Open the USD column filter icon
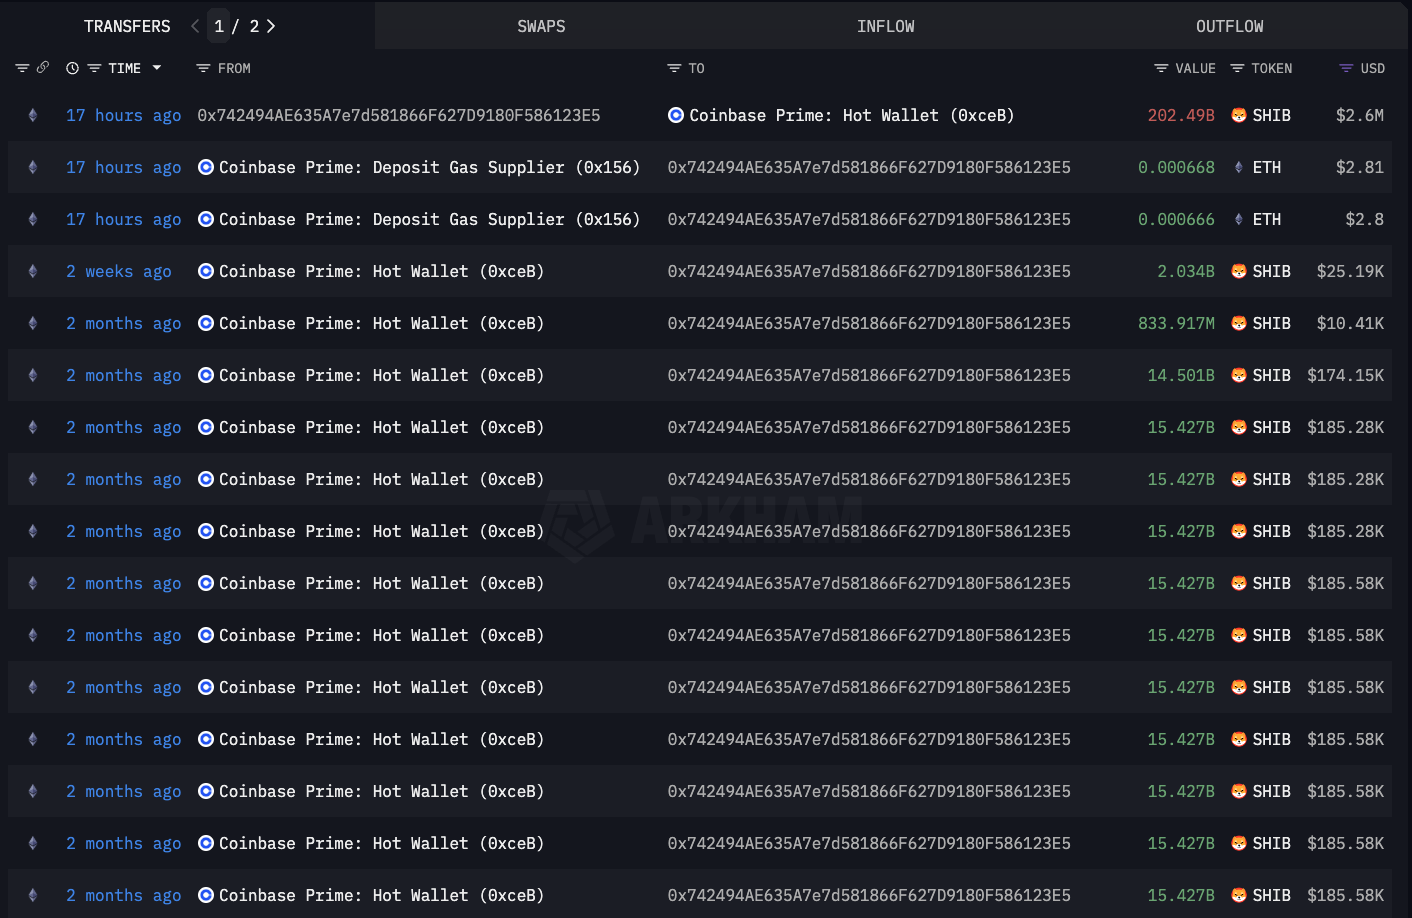Viewport: 1412px width, 918px height. [1346, 68]
